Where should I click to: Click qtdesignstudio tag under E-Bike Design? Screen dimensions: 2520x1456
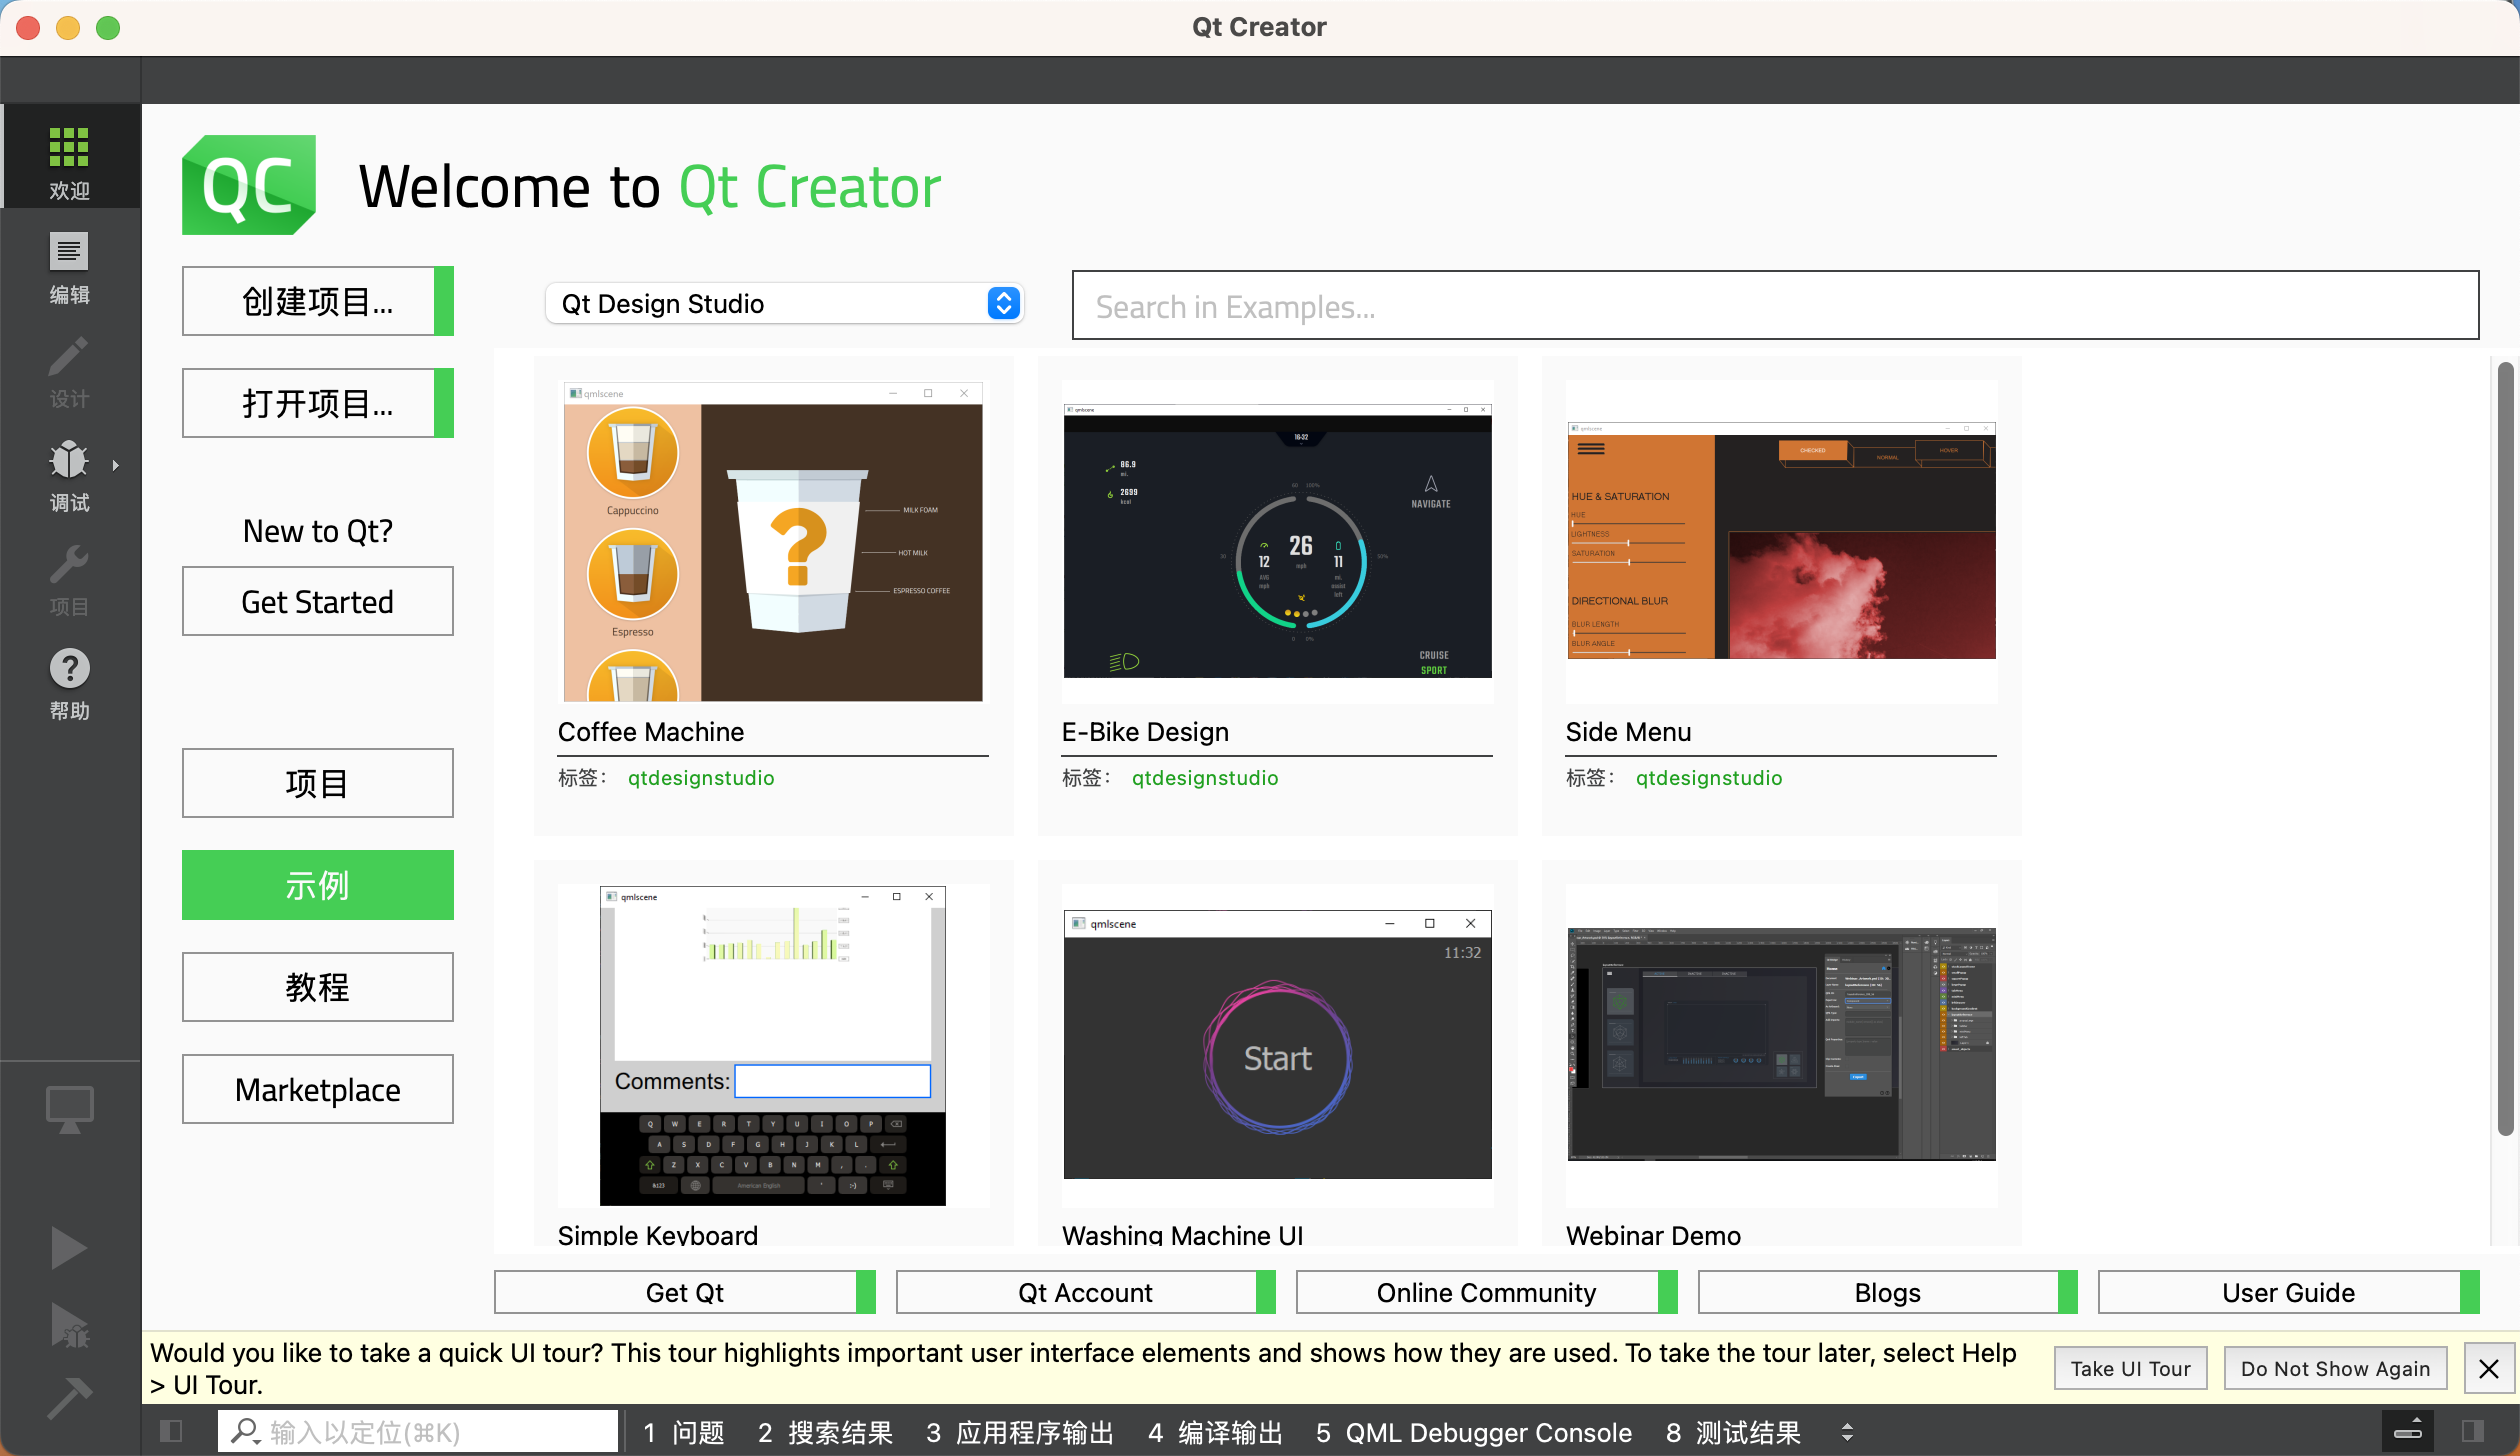click(1205, 778)
